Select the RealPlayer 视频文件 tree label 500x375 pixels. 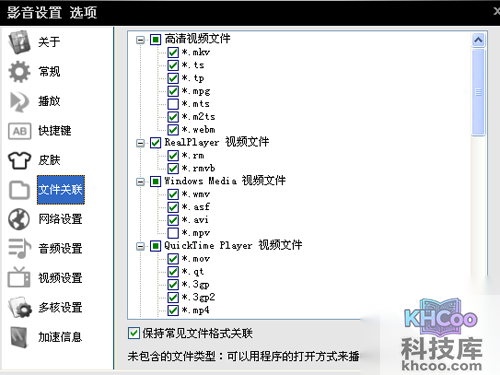click(x=217, y=142)
